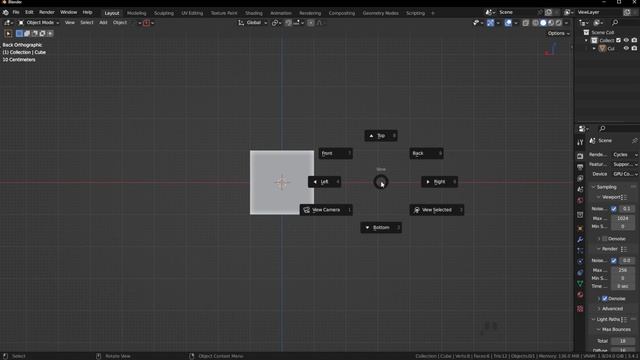
Task: Toggle viewport gizmos icon
Action: tap(491, 23)
